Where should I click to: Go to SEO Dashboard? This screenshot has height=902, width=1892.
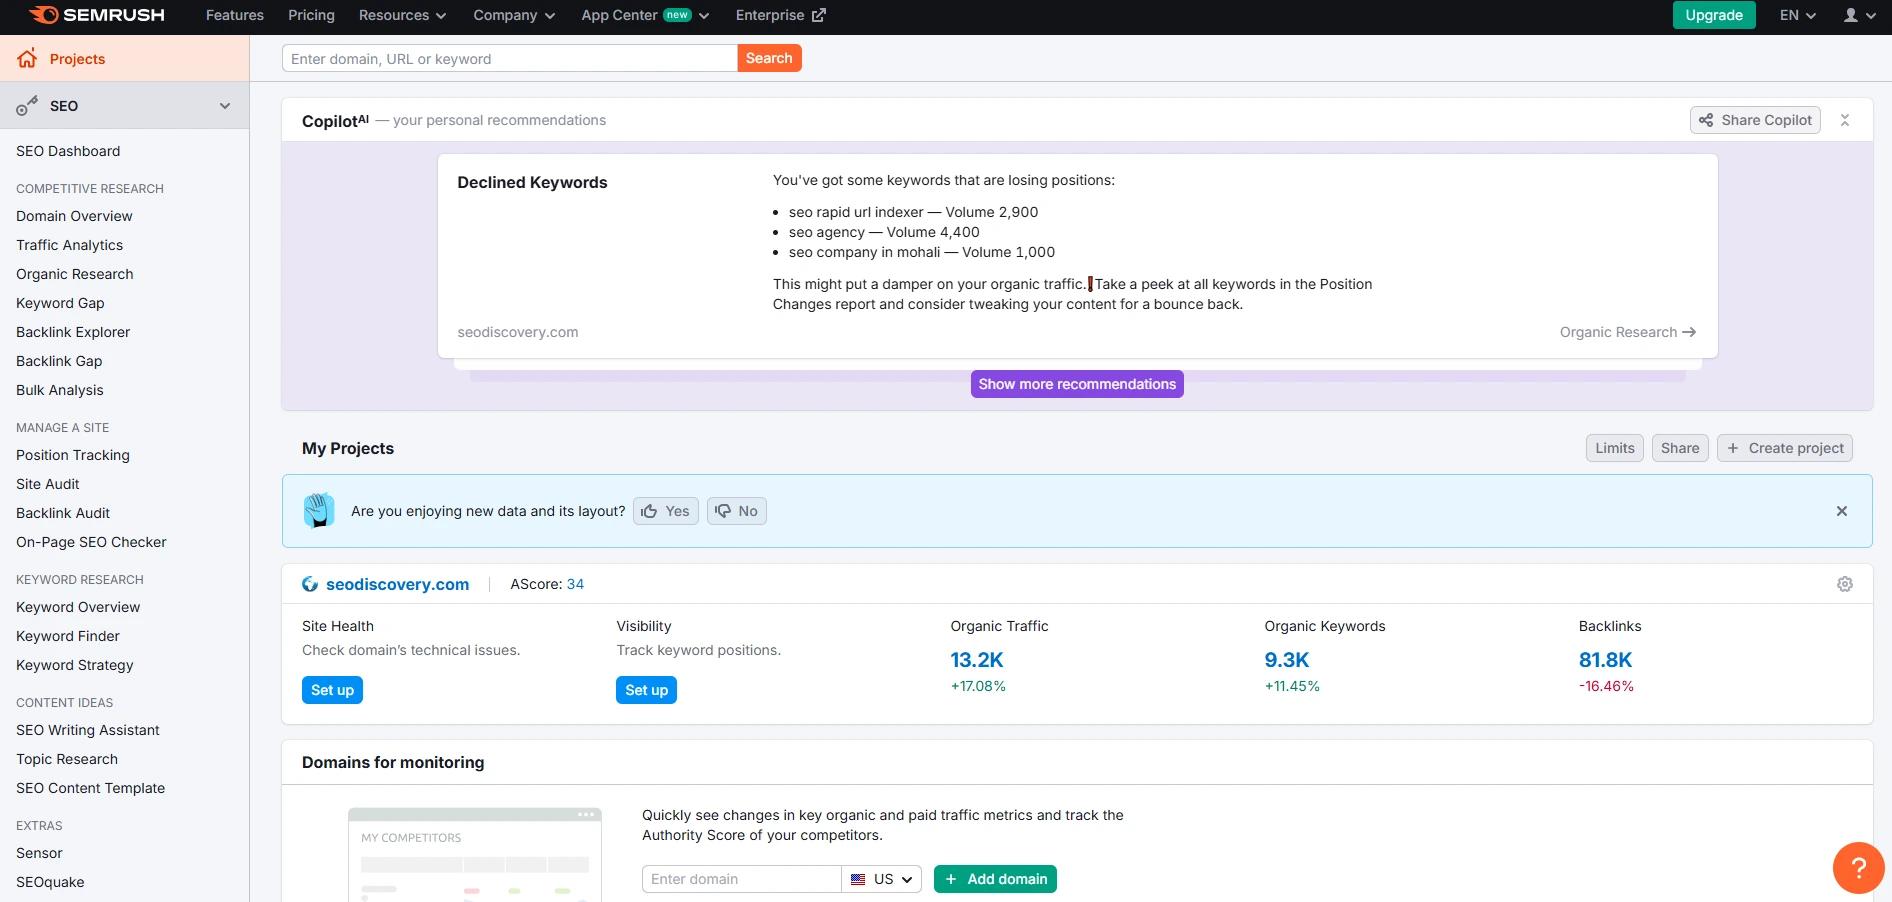coord(68,151)
